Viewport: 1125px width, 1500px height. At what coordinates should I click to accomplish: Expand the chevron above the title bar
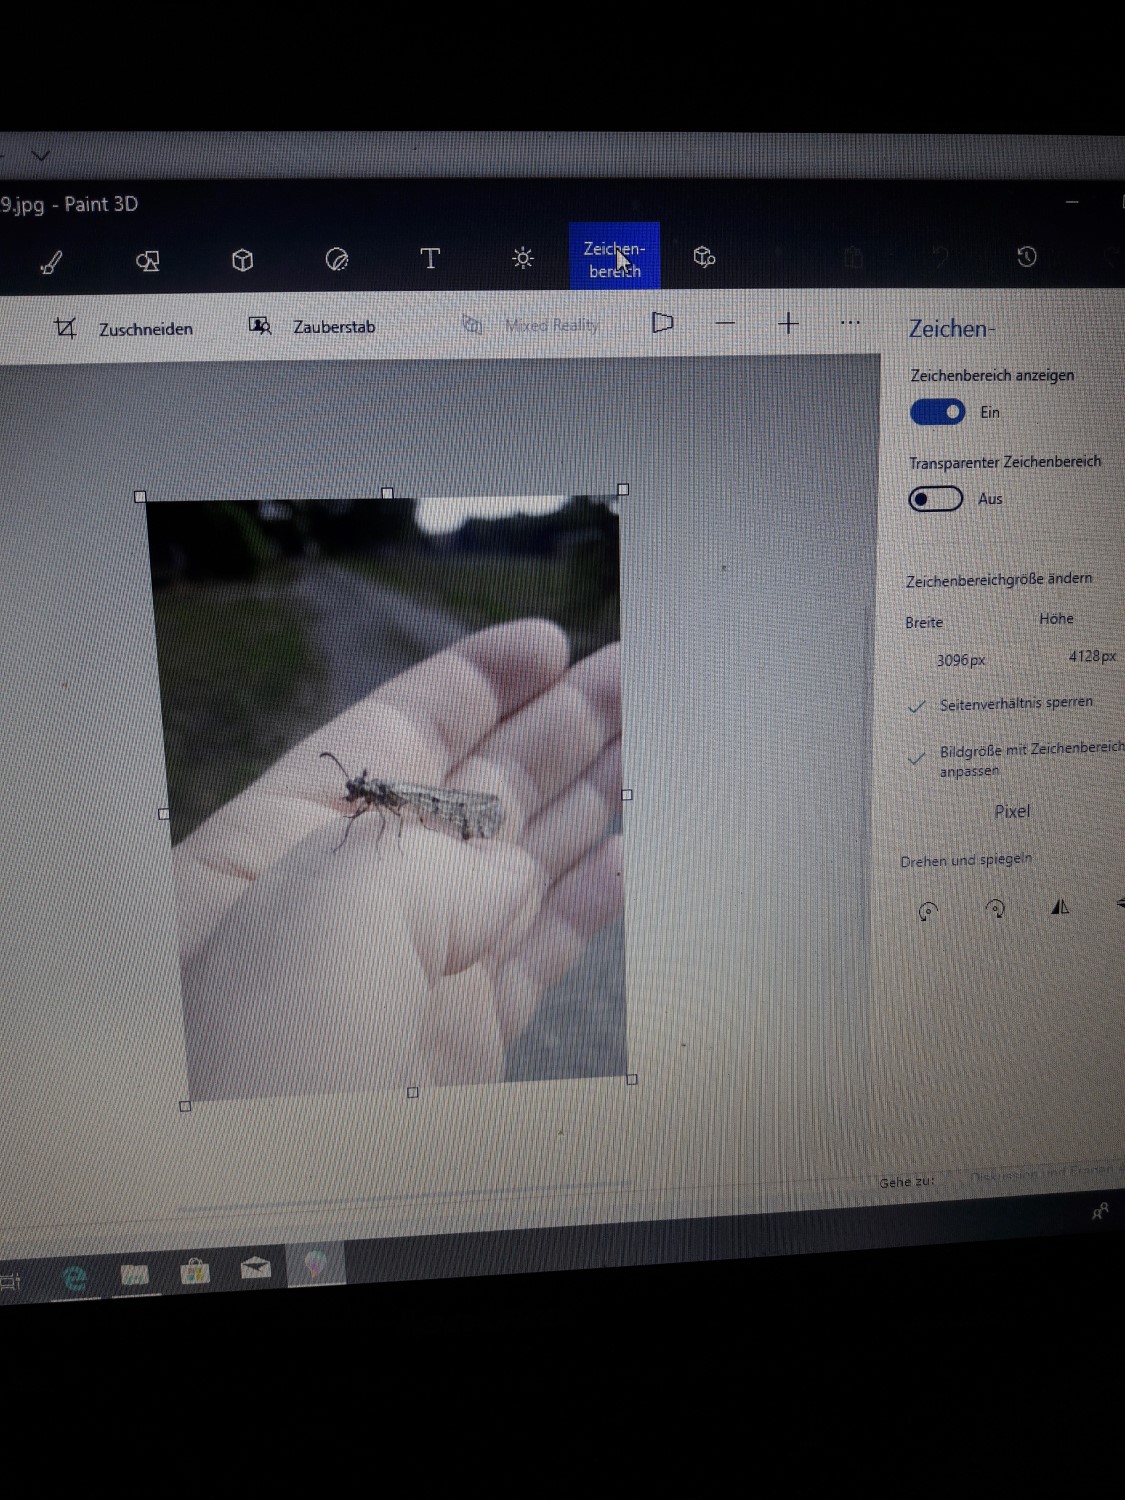tap(40, 156)
